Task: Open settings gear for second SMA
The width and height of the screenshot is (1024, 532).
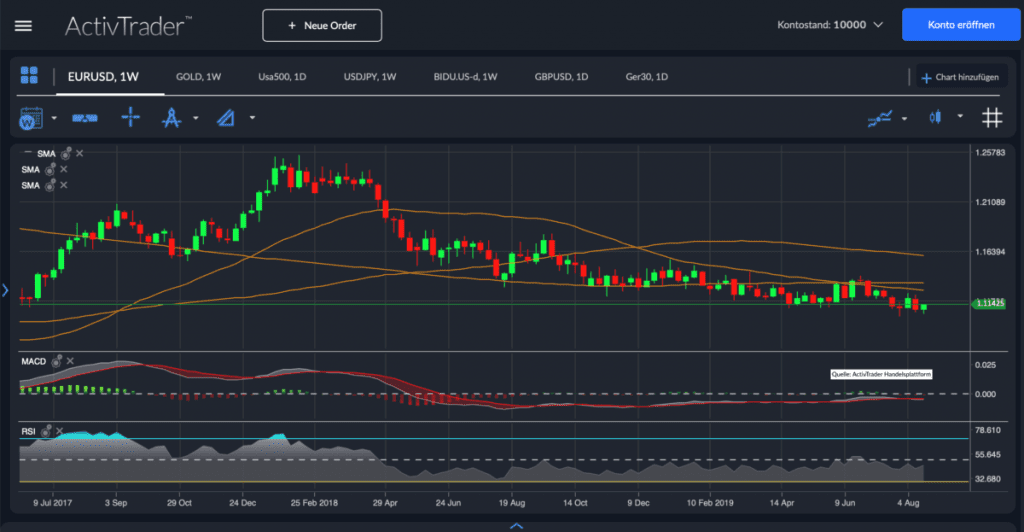Action: pos(50,169)
